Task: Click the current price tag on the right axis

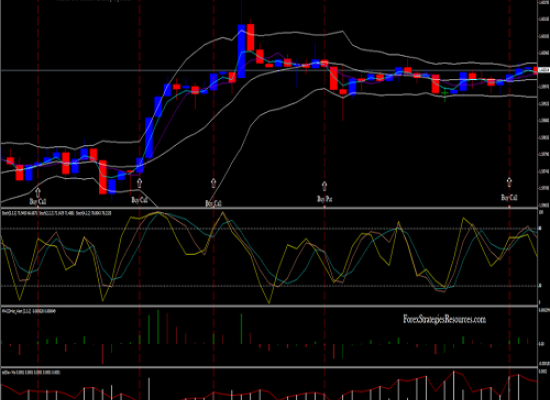Action: pos(544,71)
